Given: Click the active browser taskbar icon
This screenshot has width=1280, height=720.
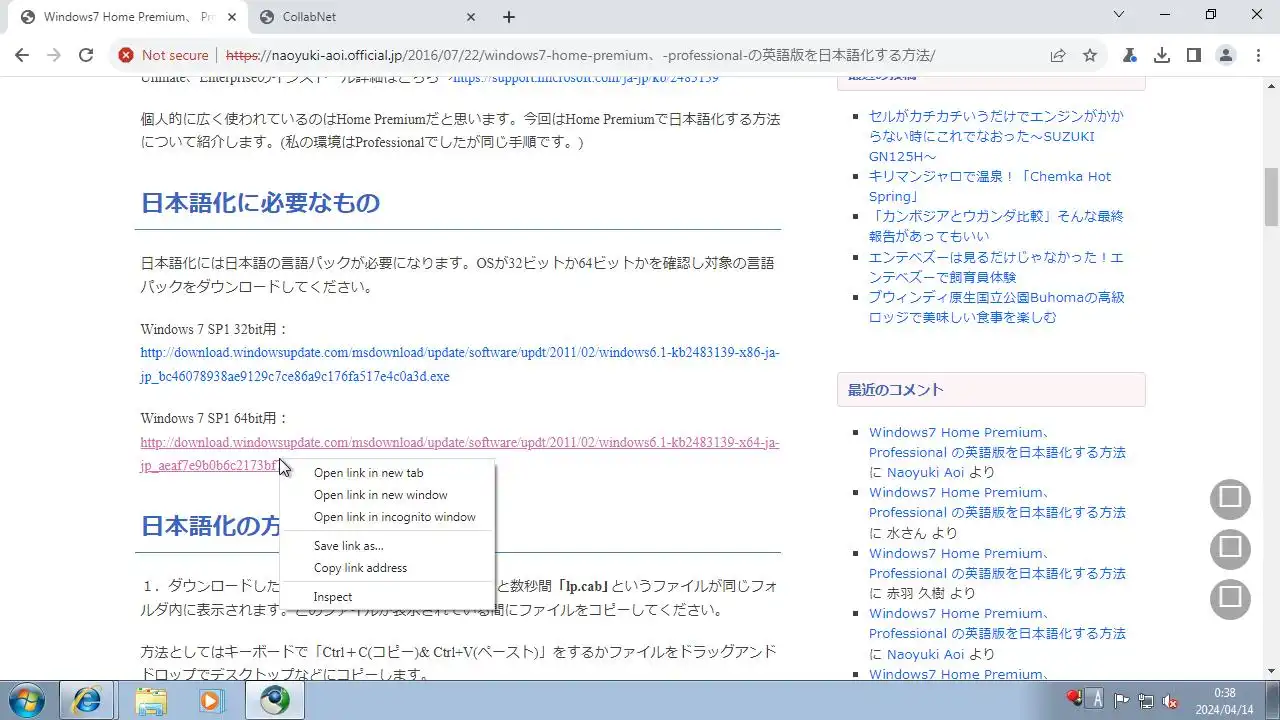Looking at the screenshot, I should pos(275,701).
